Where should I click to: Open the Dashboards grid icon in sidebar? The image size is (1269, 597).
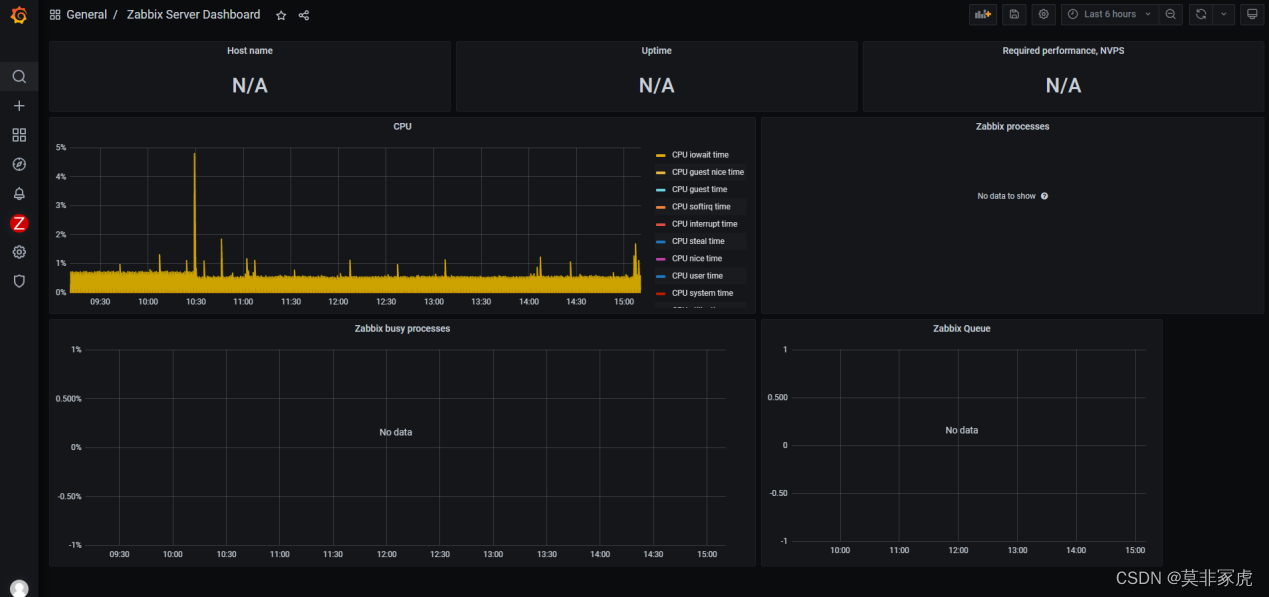pyautogui.click(x=19, y=135)
